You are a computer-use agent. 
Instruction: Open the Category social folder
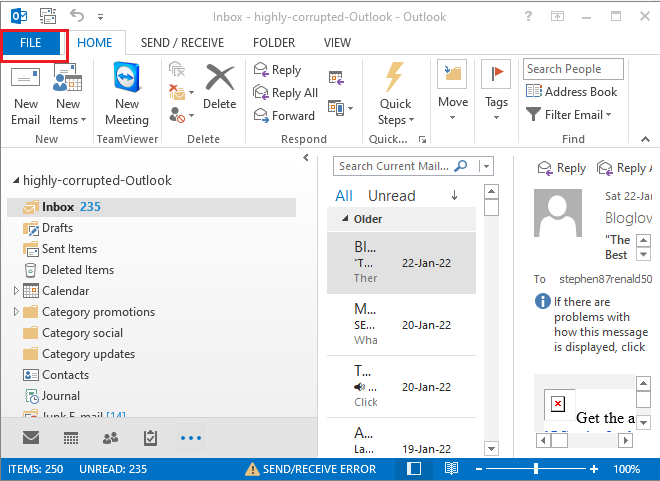click(x=73, y=333)
